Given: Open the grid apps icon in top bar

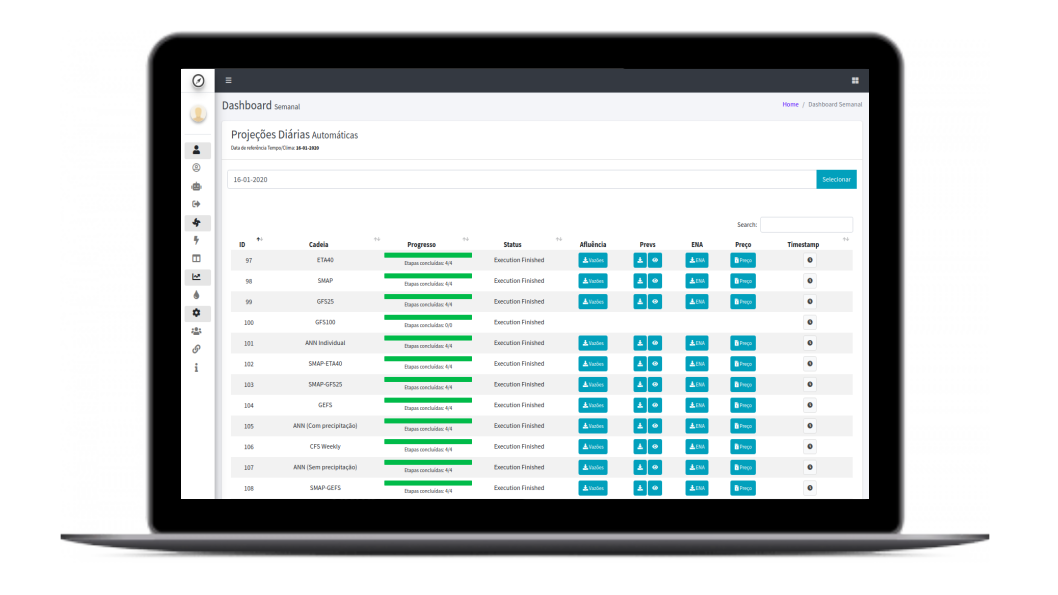Looking at the screenshot, I should tap(855, 80).
